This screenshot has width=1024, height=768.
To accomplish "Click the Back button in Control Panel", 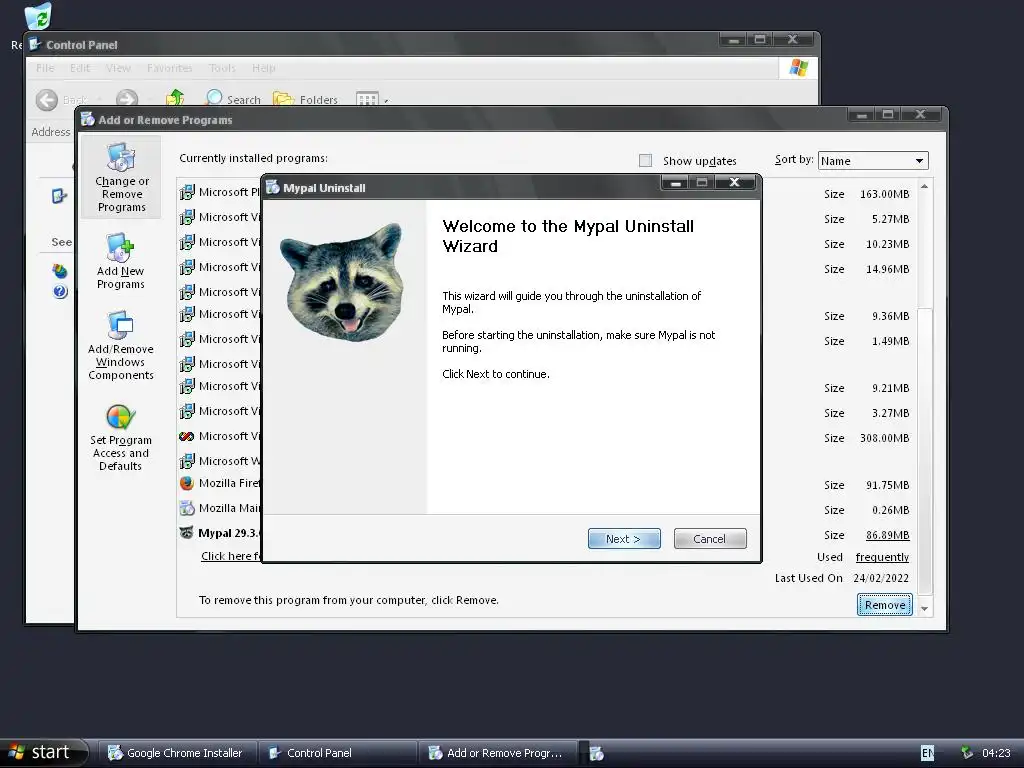I will point(61,100).
